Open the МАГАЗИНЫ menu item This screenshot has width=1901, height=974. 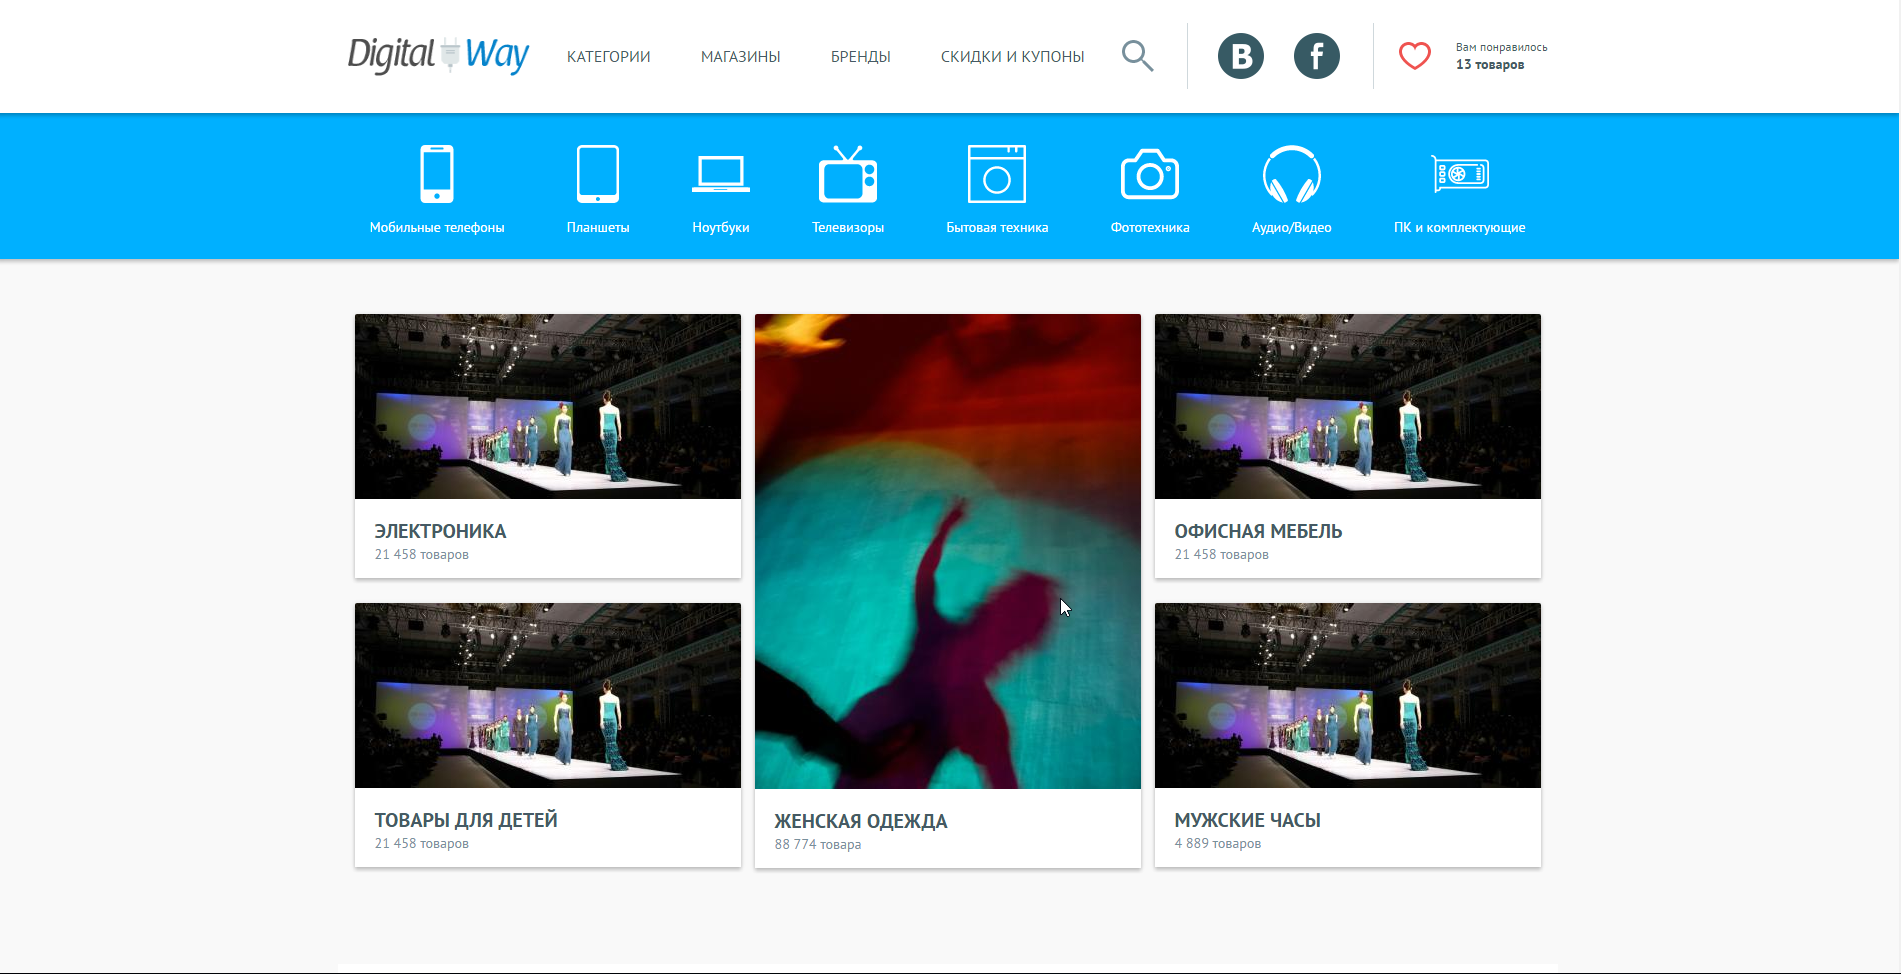pyautogui.click(x=741, y=57)
